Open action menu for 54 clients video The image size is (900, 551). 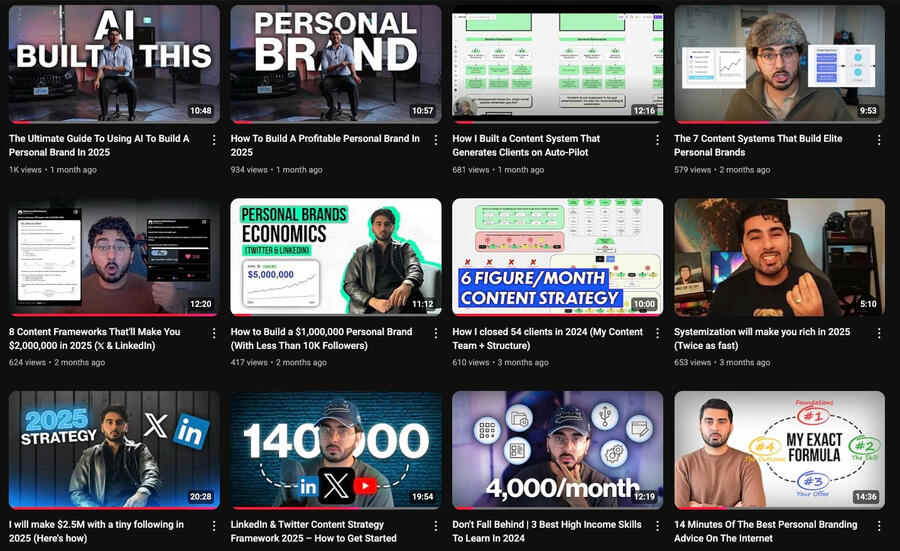pos(657,332)
